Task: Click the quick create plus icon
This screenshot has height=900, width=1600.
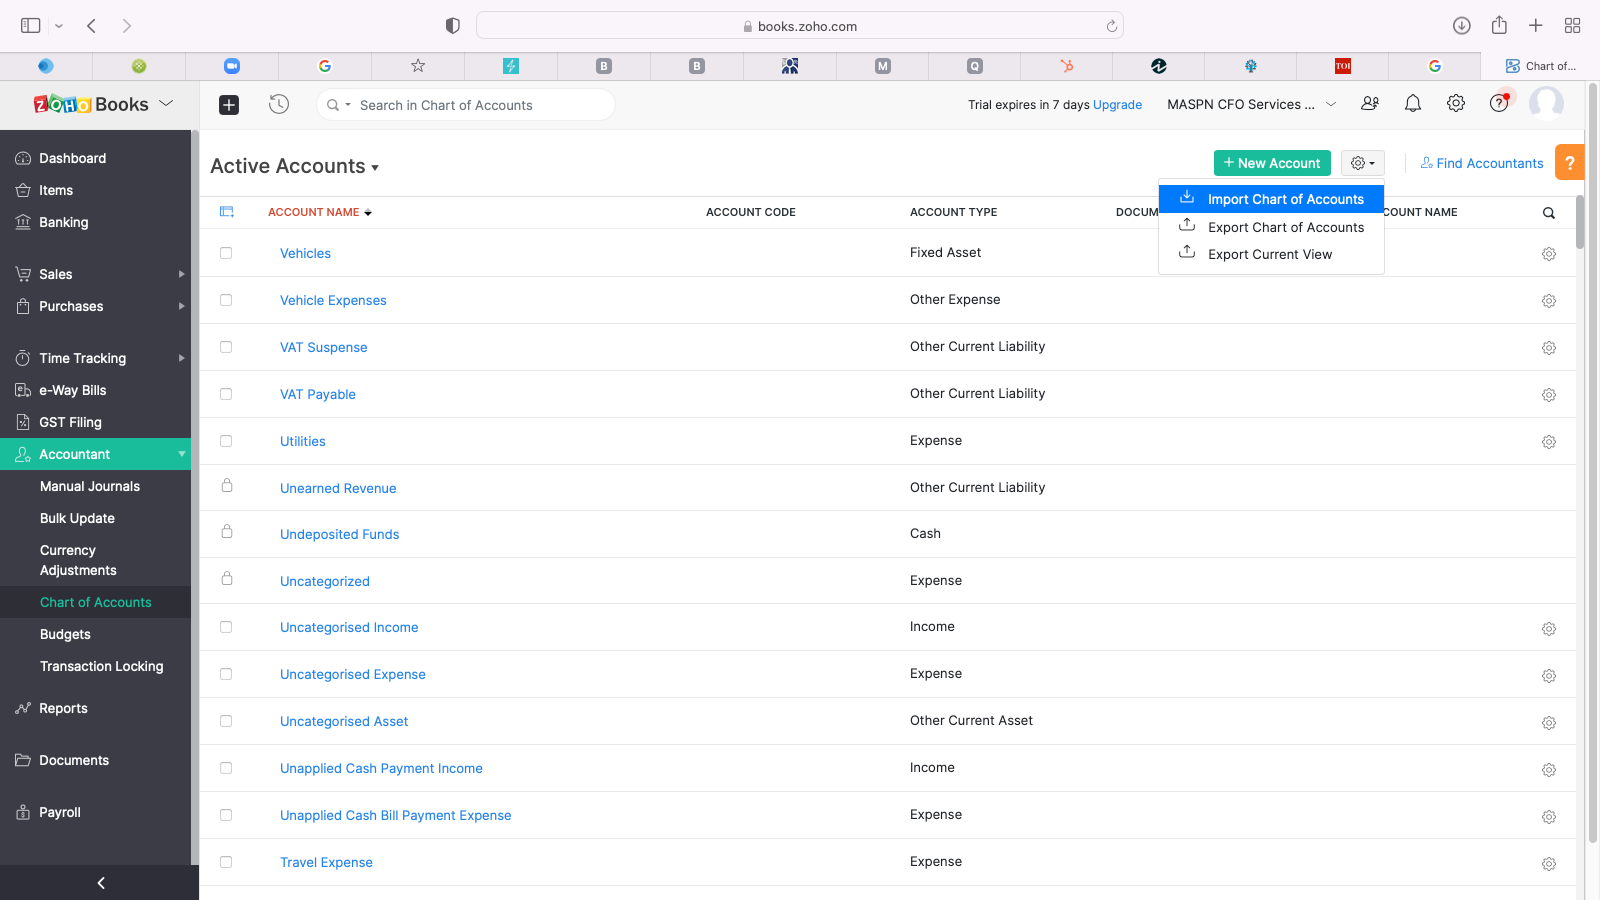Action: coord(229,105)
